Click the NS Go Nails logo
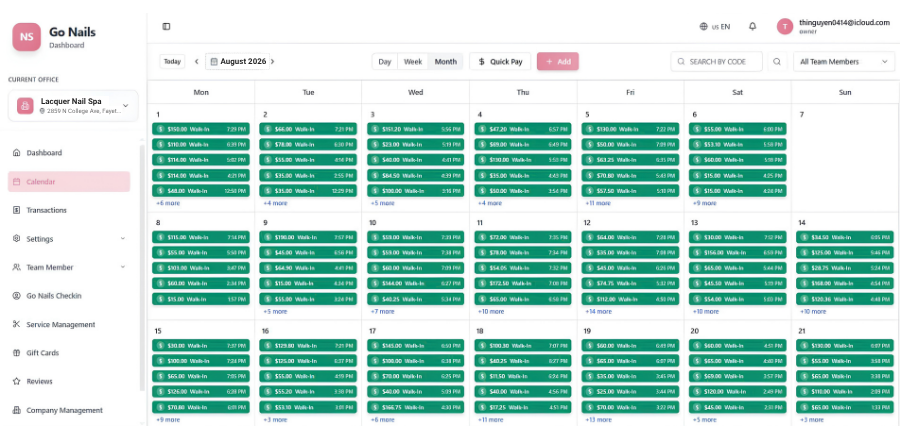Screen dimensions: 900x440 [x=26, y=37]
